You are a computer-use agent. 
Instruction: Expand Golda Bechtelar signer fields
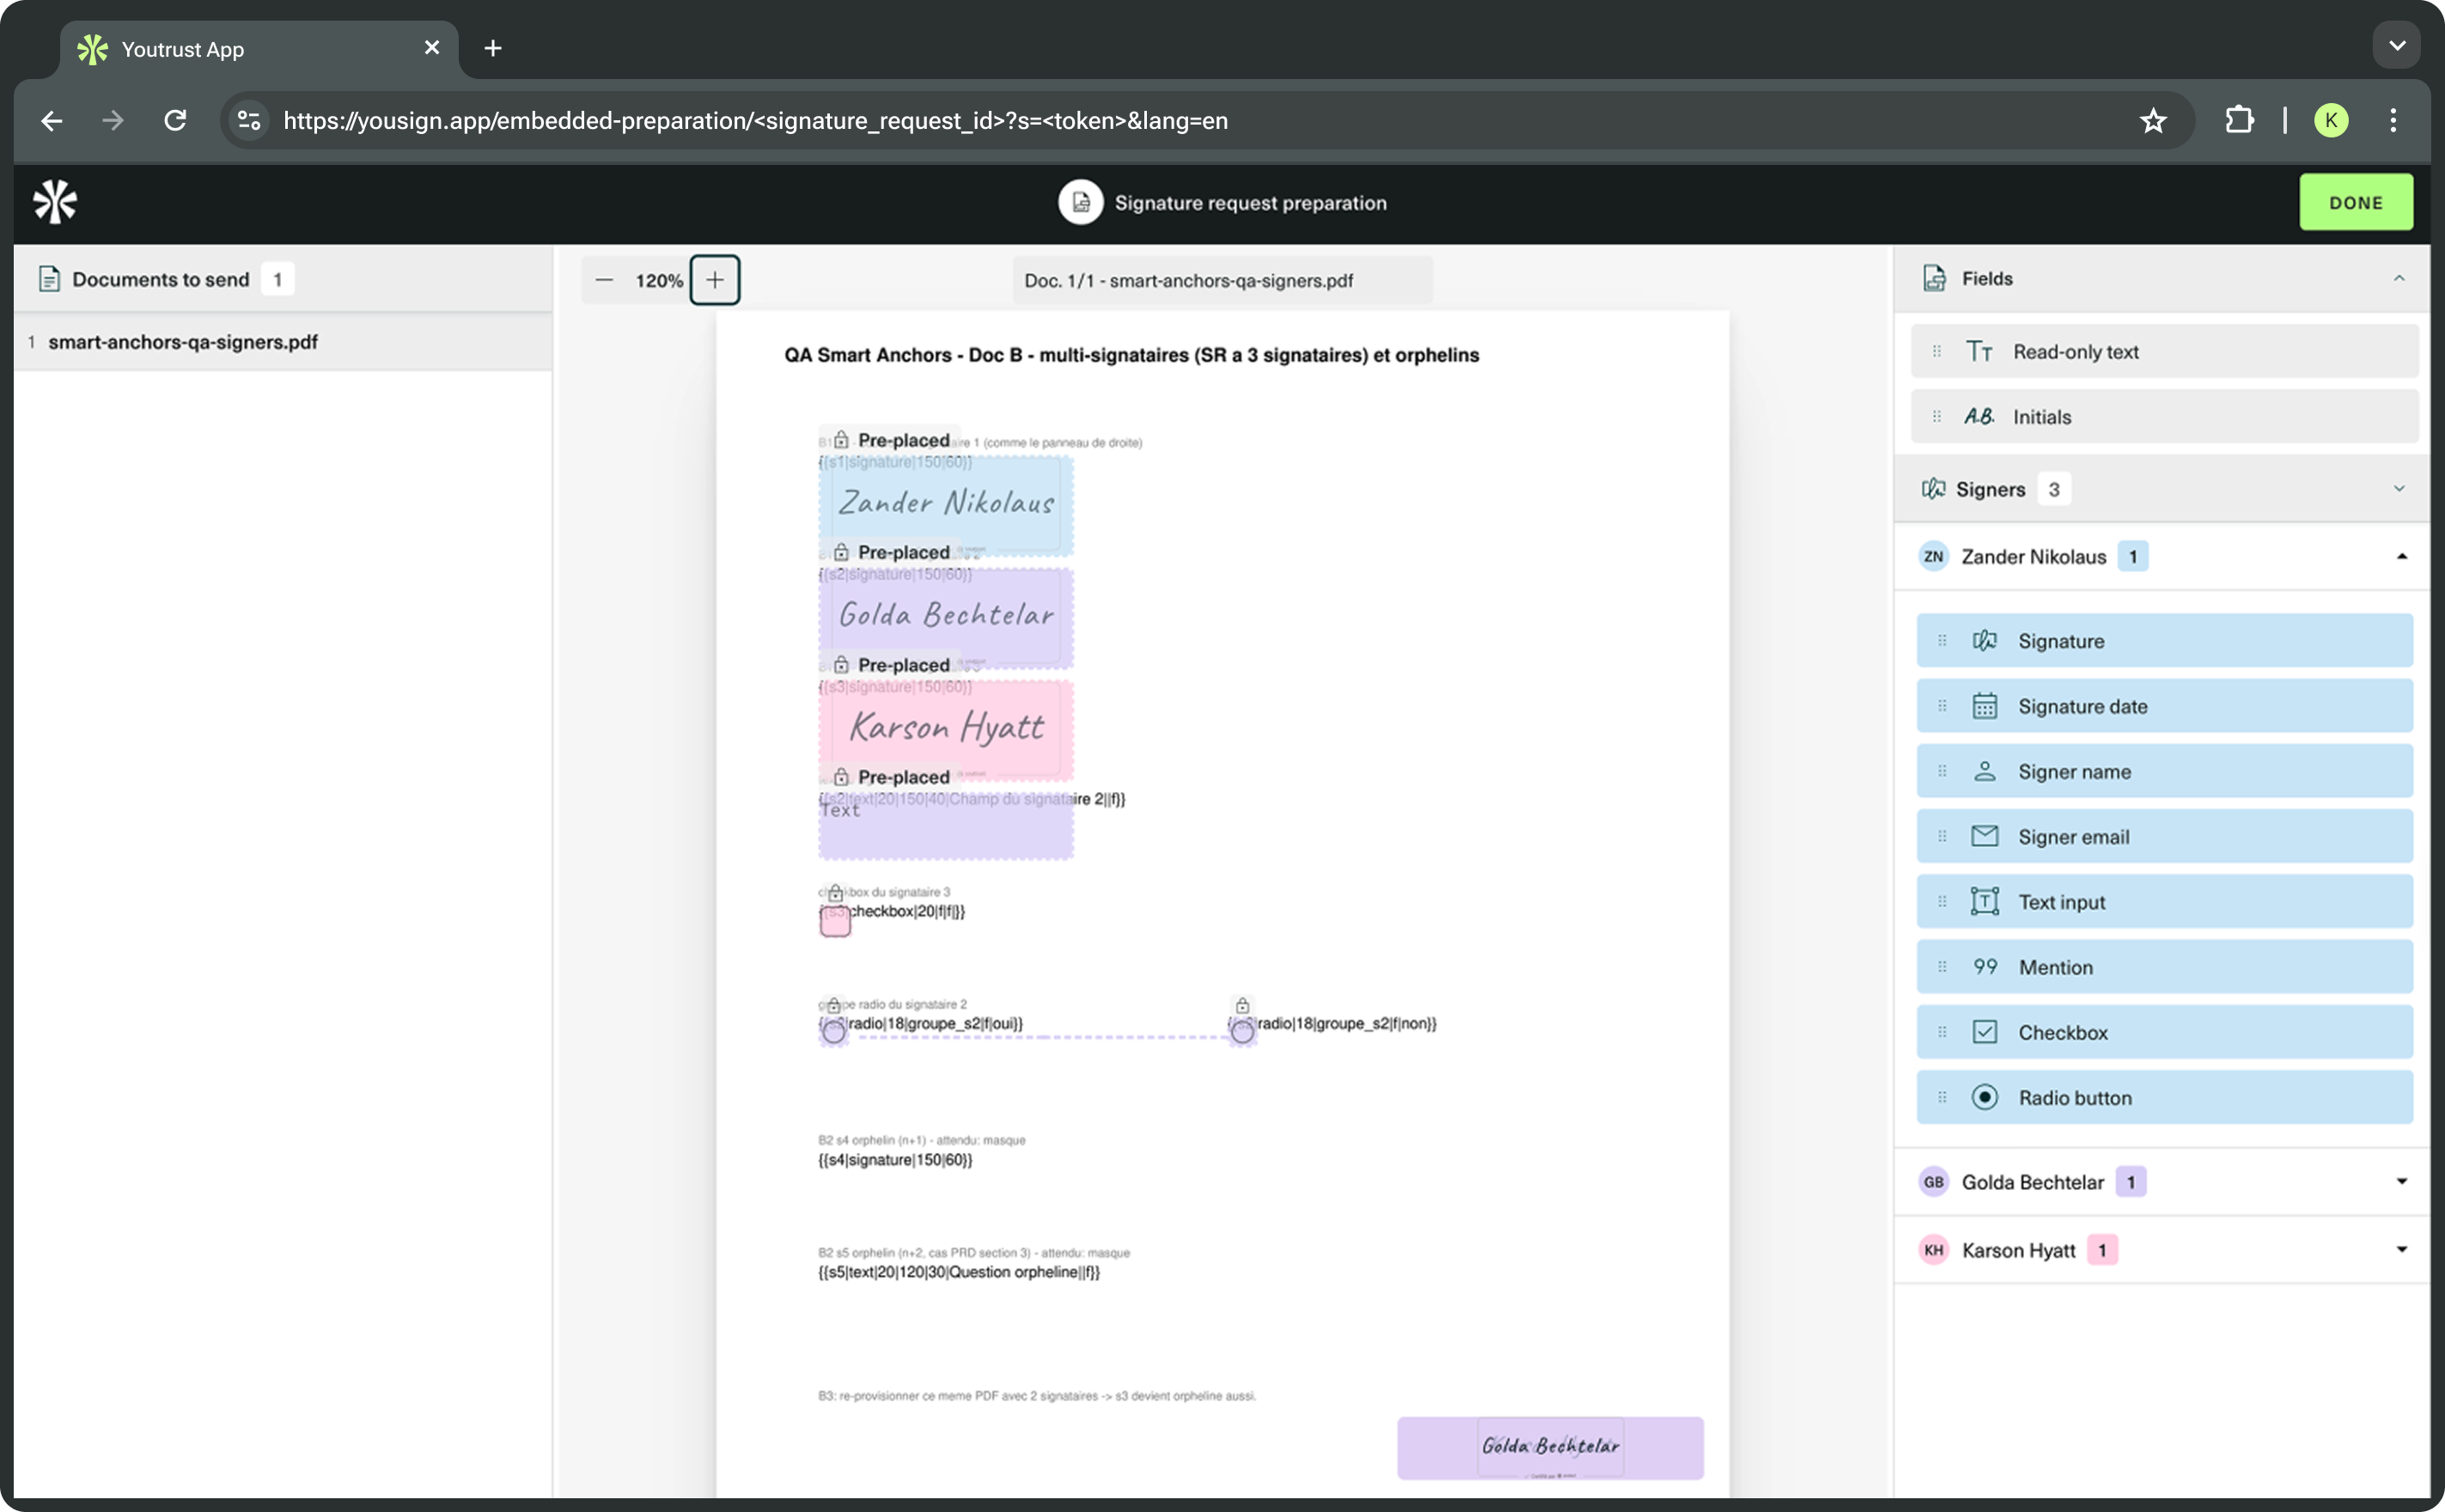pos(2401,1182)
